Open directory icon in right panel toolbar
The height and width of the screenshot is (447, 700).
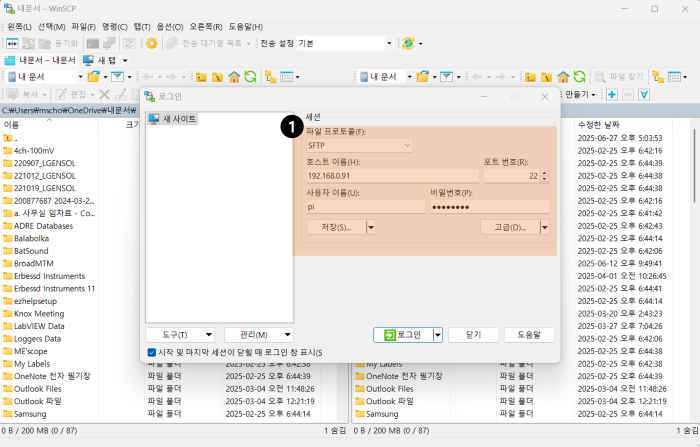pos(423,77)
